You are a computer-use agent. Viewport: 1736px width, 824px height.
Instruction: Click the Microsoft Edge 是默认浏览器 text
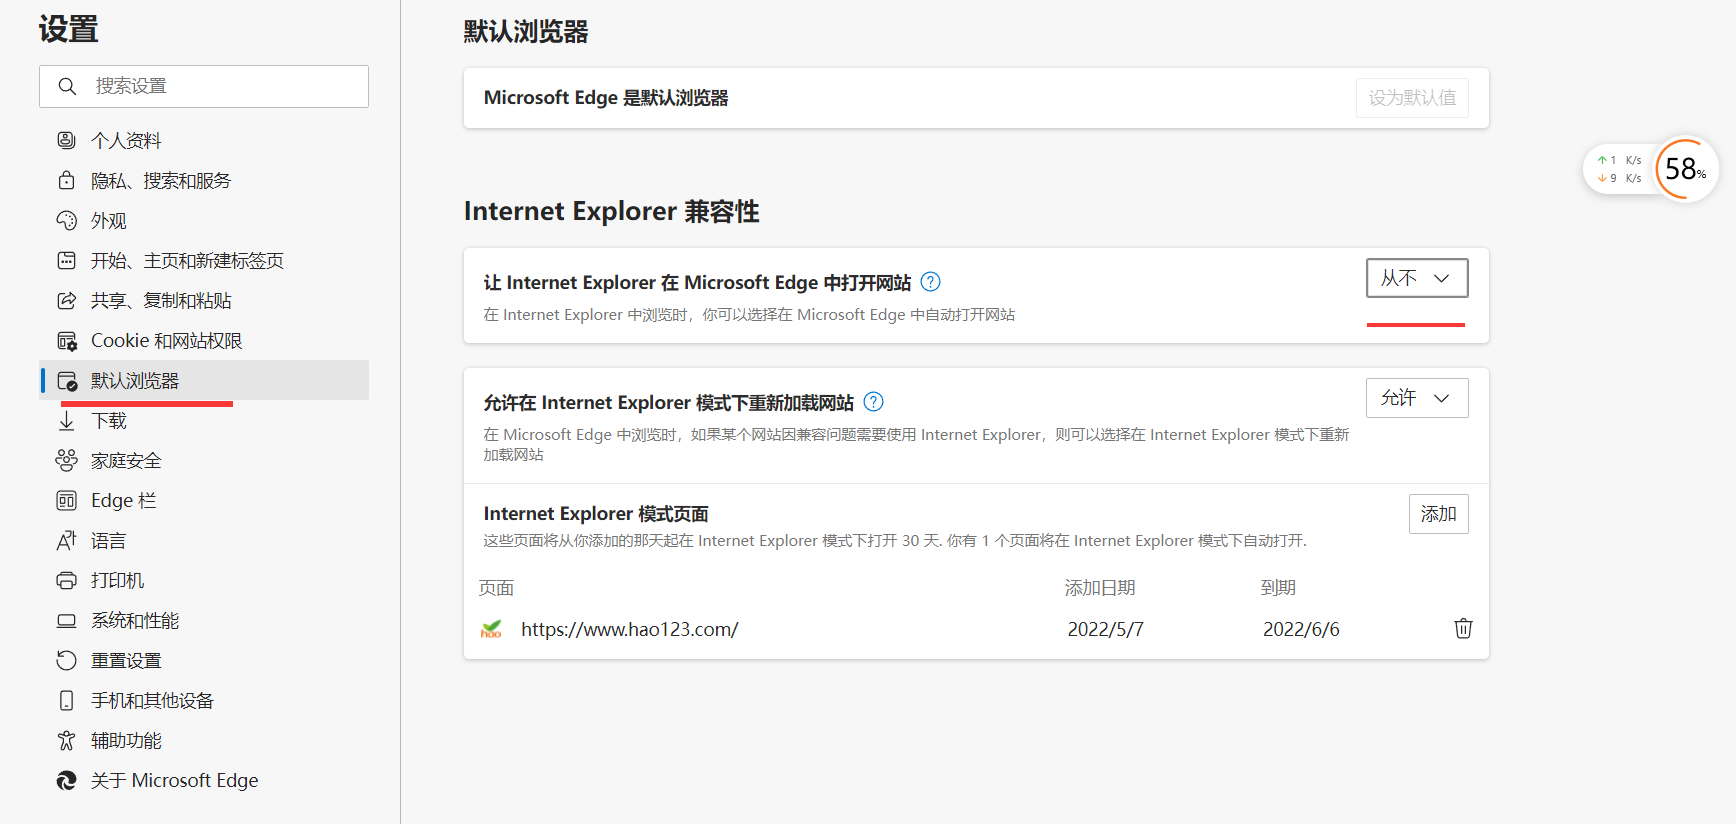click(x=606, y=98)
